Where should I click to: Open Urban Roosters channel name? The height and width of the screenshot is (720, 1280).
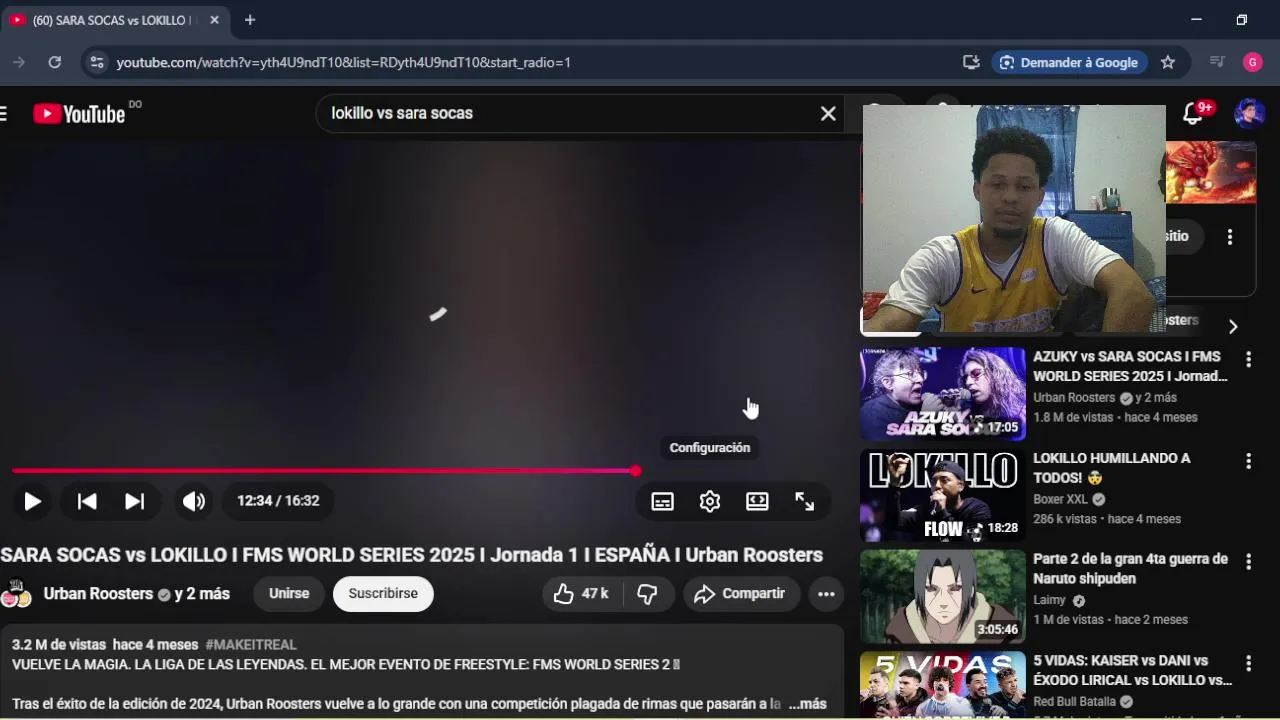98,594
